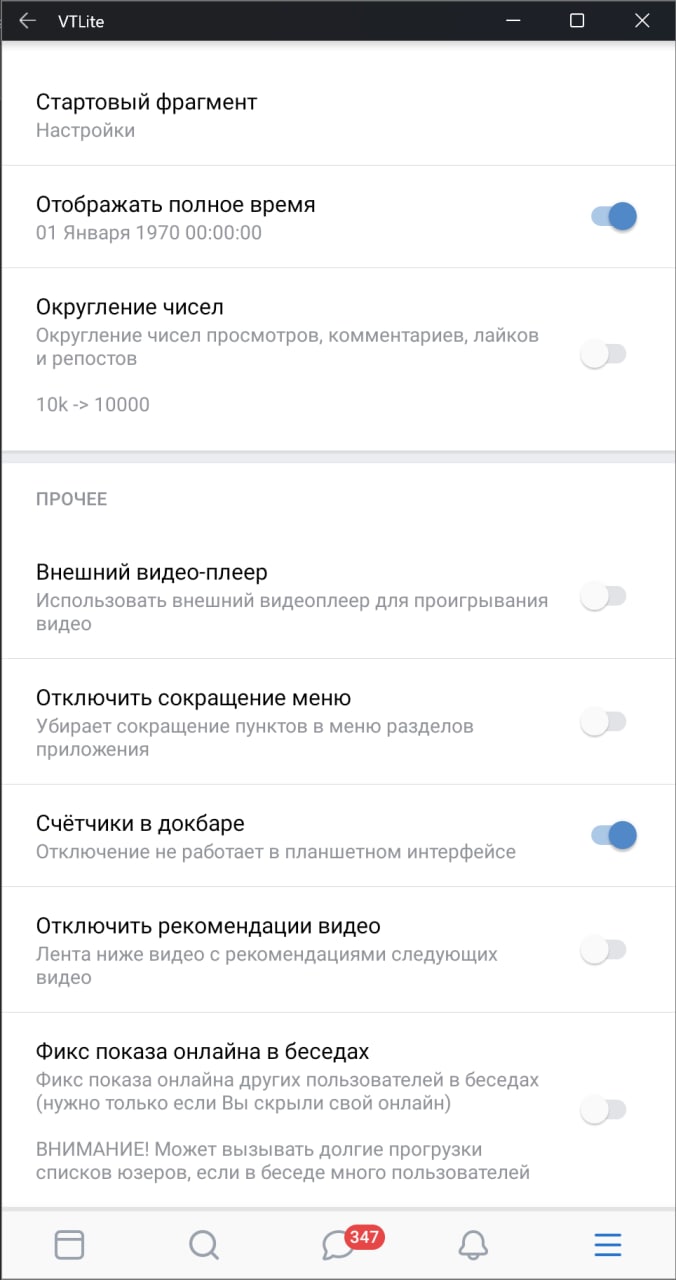Screen dimensions: 676x1280
Task: Open messages with 347 badge
Action: click(x=340, y=1244)
